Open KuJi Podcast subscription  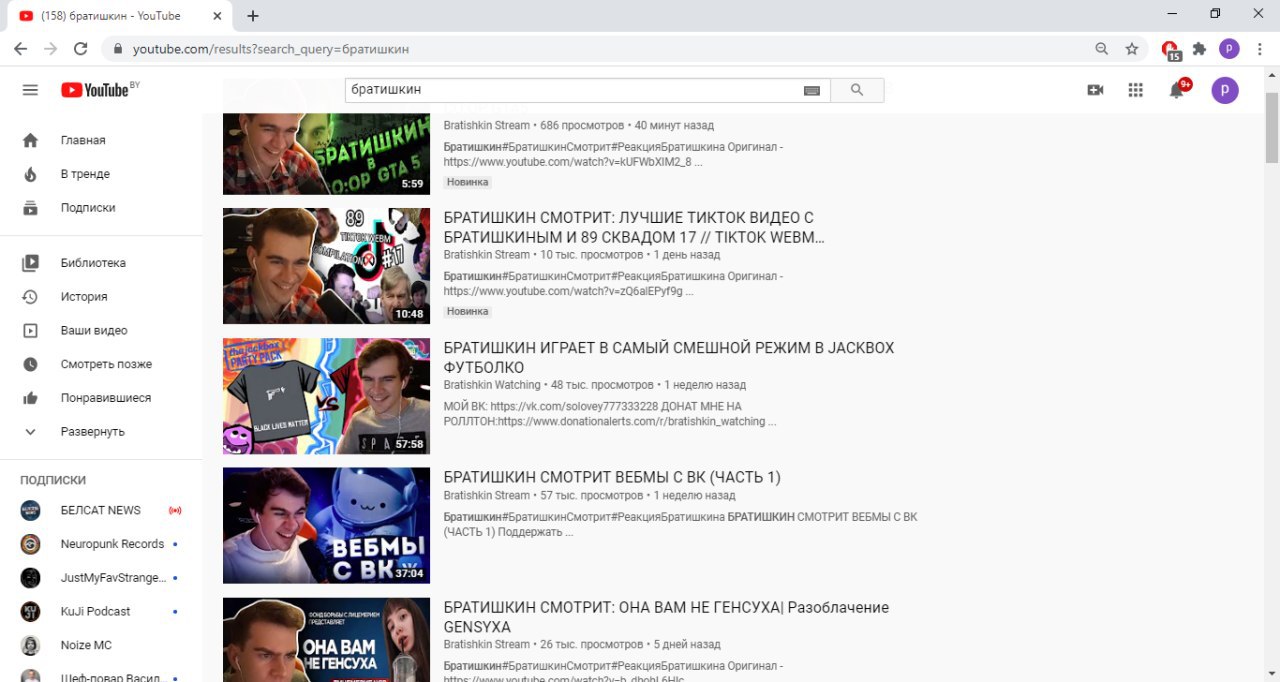[x=101, y=611]
